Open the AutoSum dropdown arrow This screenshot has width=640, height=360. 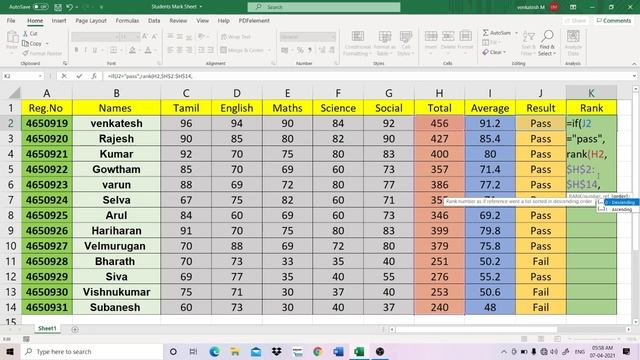(x=516, y=33)
